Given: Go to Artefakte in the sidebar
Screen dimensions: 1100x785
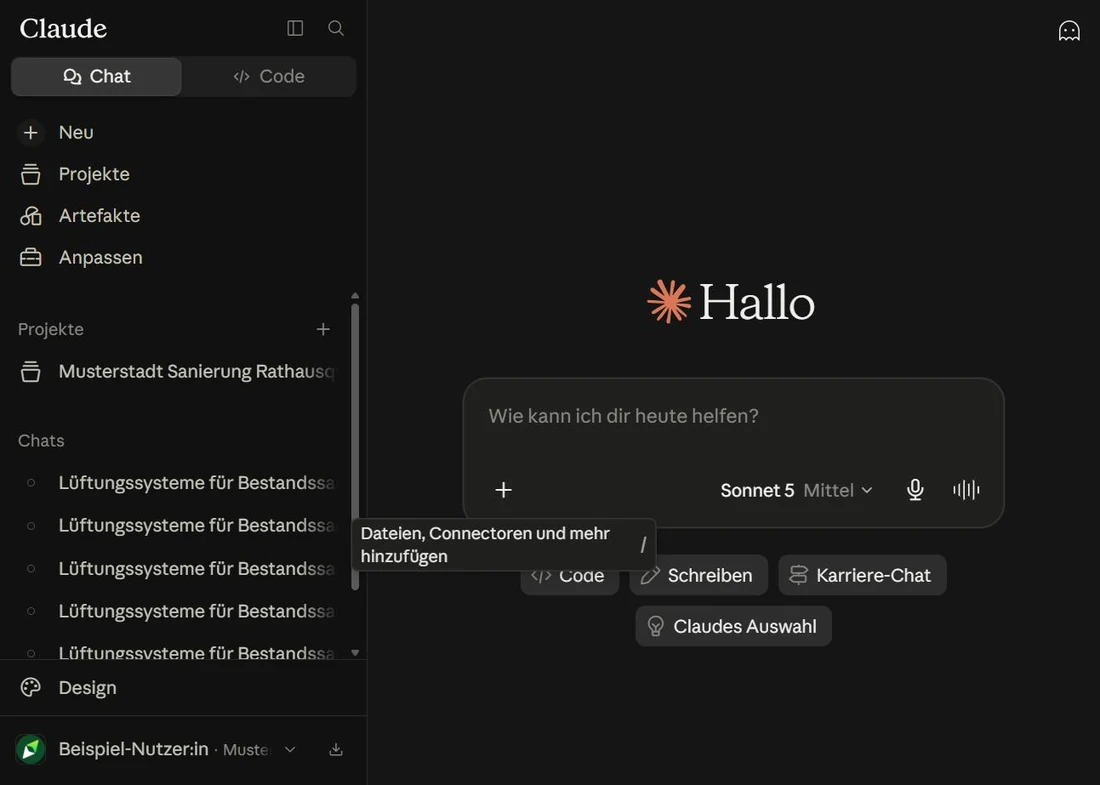Looking at the screenshot, I should pos(182,215).
